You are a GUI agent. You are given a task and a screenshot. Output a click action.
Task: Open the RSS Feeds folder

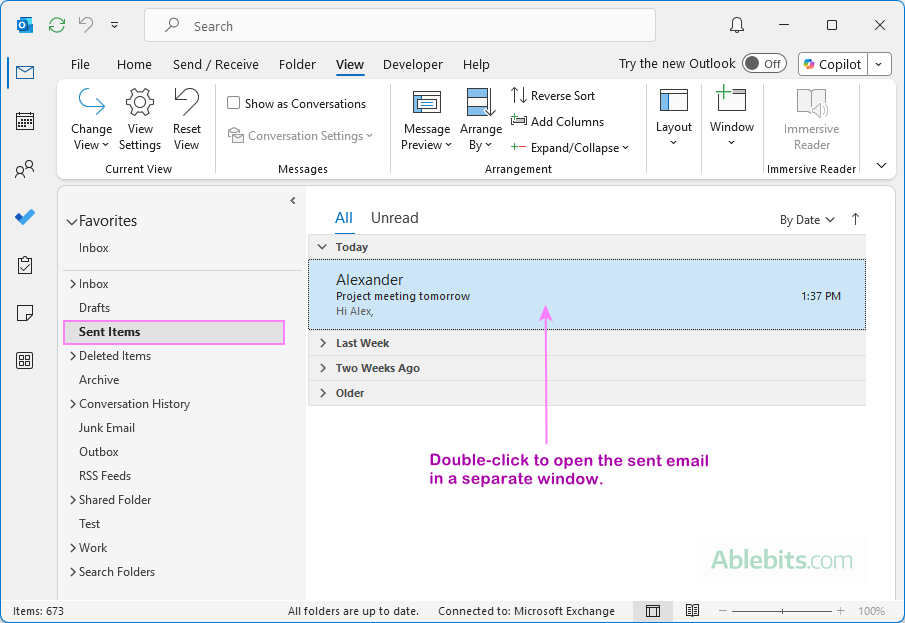[105, 476]
